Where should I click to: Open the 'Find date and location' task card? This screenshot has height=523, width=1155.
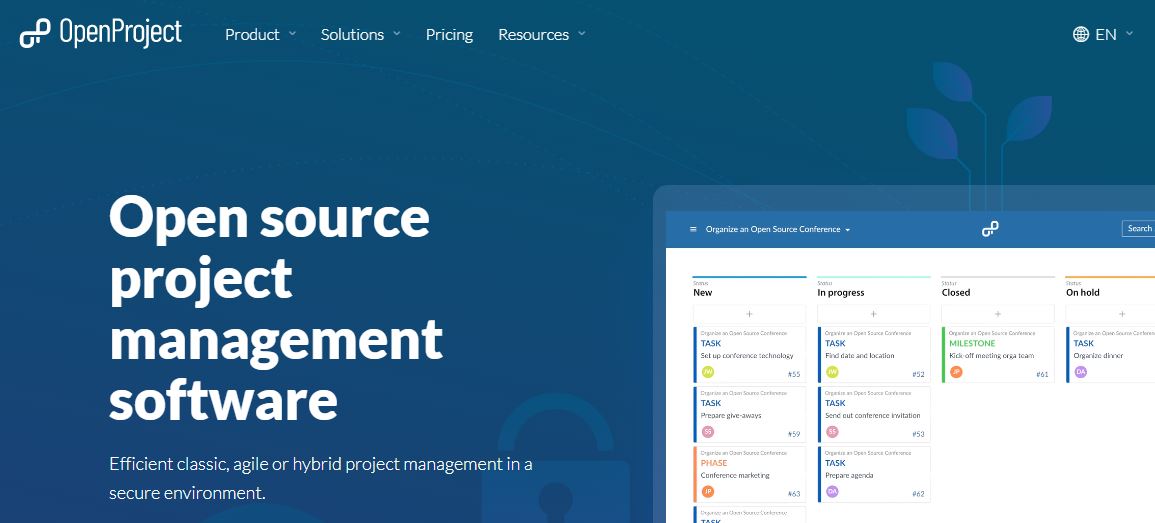[x=873, y=355]
